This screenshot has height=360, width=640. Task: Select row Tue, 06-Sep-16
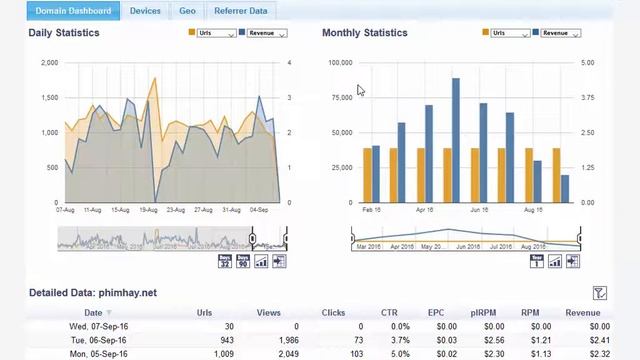(320, 340)
